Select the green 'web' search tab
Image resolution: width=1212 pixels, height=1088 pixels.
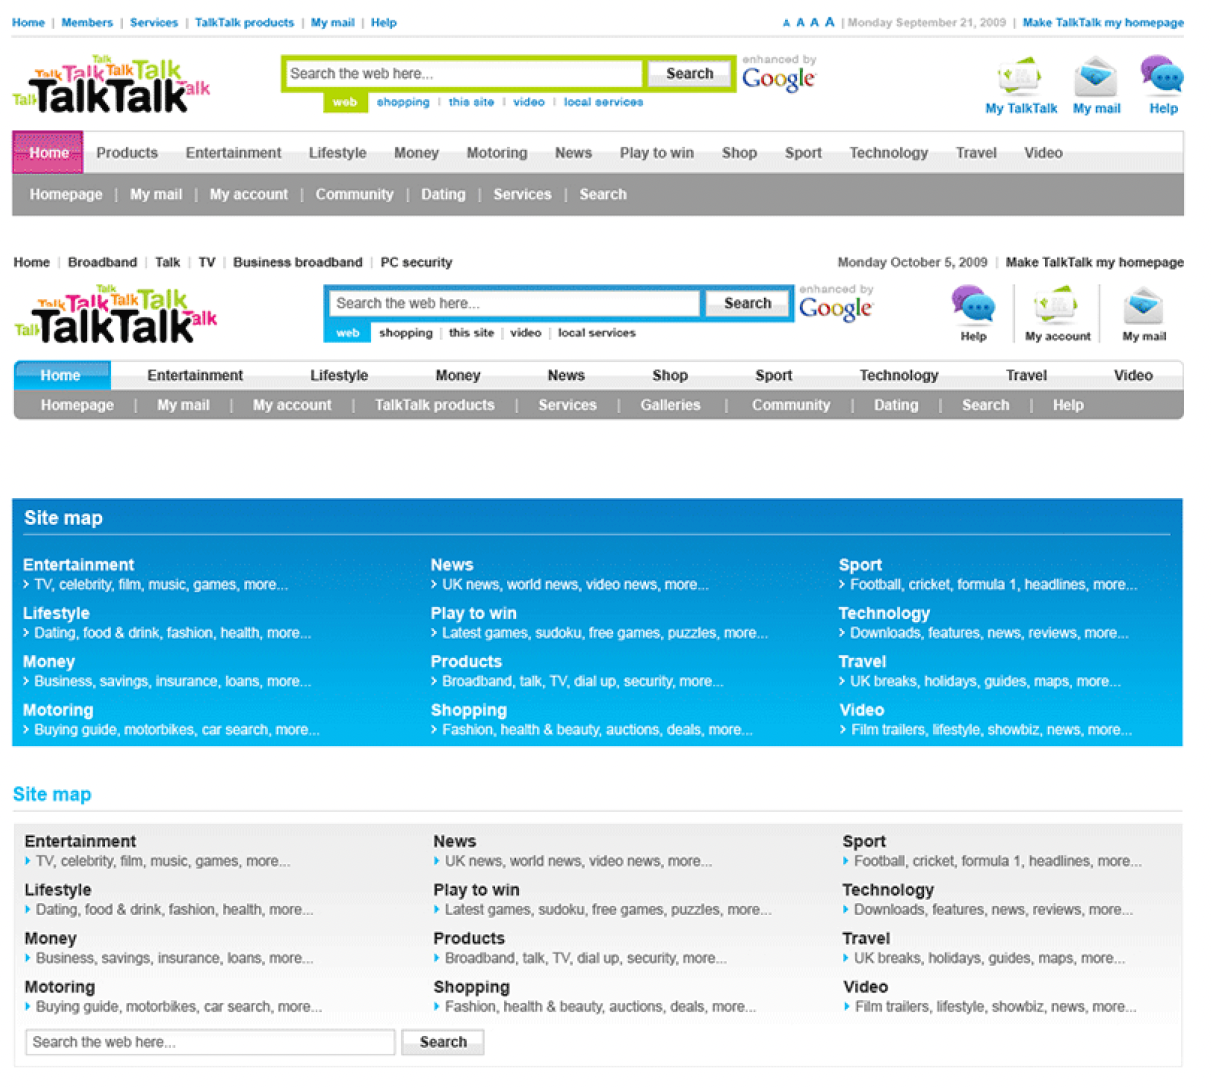(345, 102)
